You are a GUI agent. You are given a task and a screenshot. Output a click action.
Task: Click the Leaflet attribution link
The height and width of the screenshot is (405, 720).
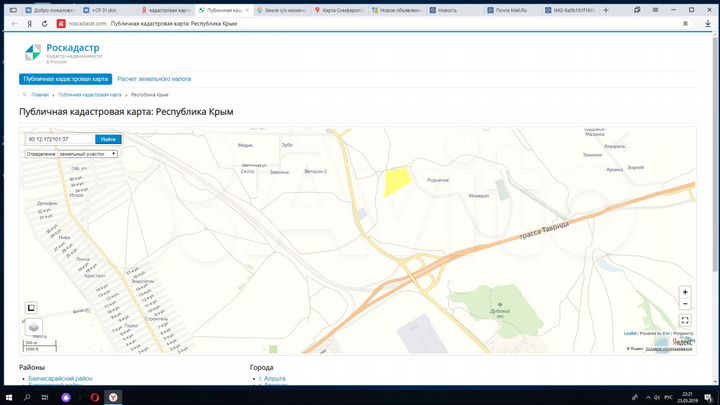630,333
